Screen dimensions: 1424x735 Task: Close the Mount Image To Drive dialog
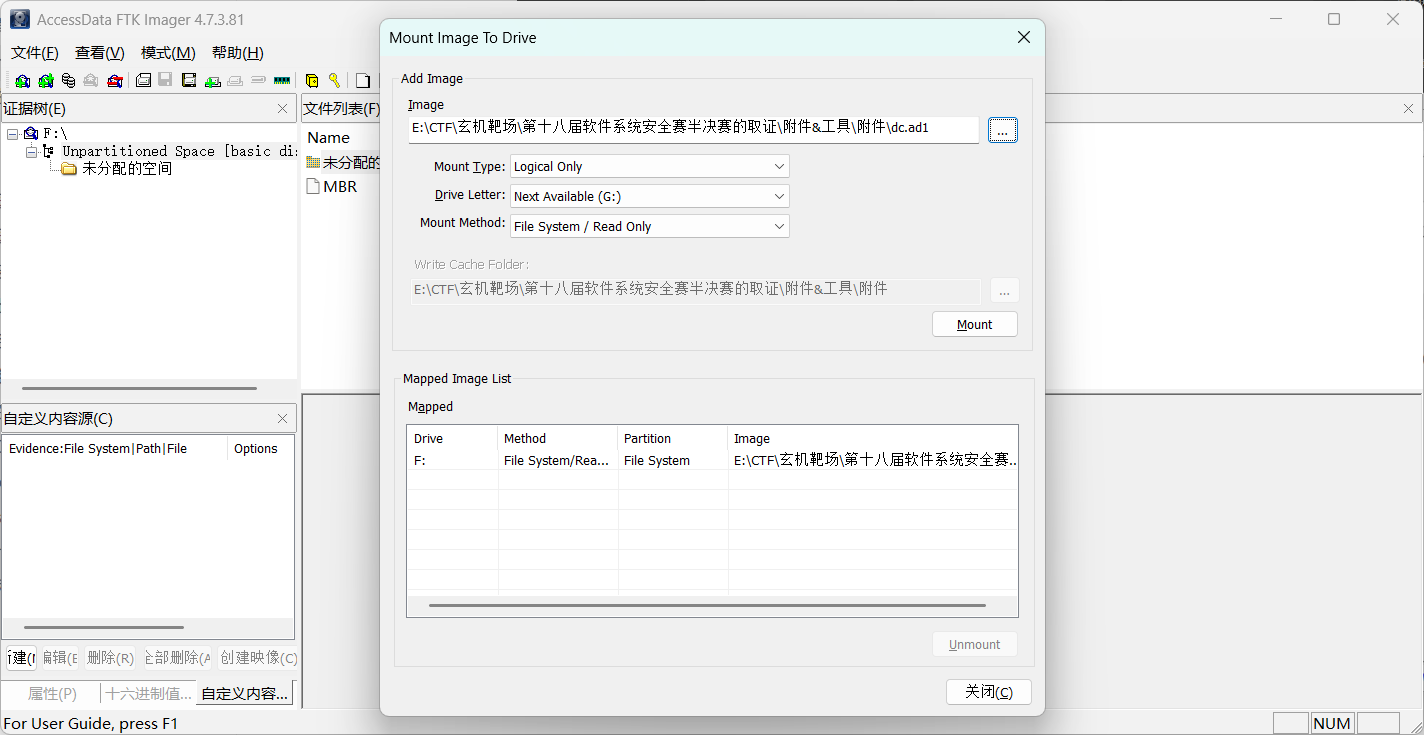tap(1023, 37)
